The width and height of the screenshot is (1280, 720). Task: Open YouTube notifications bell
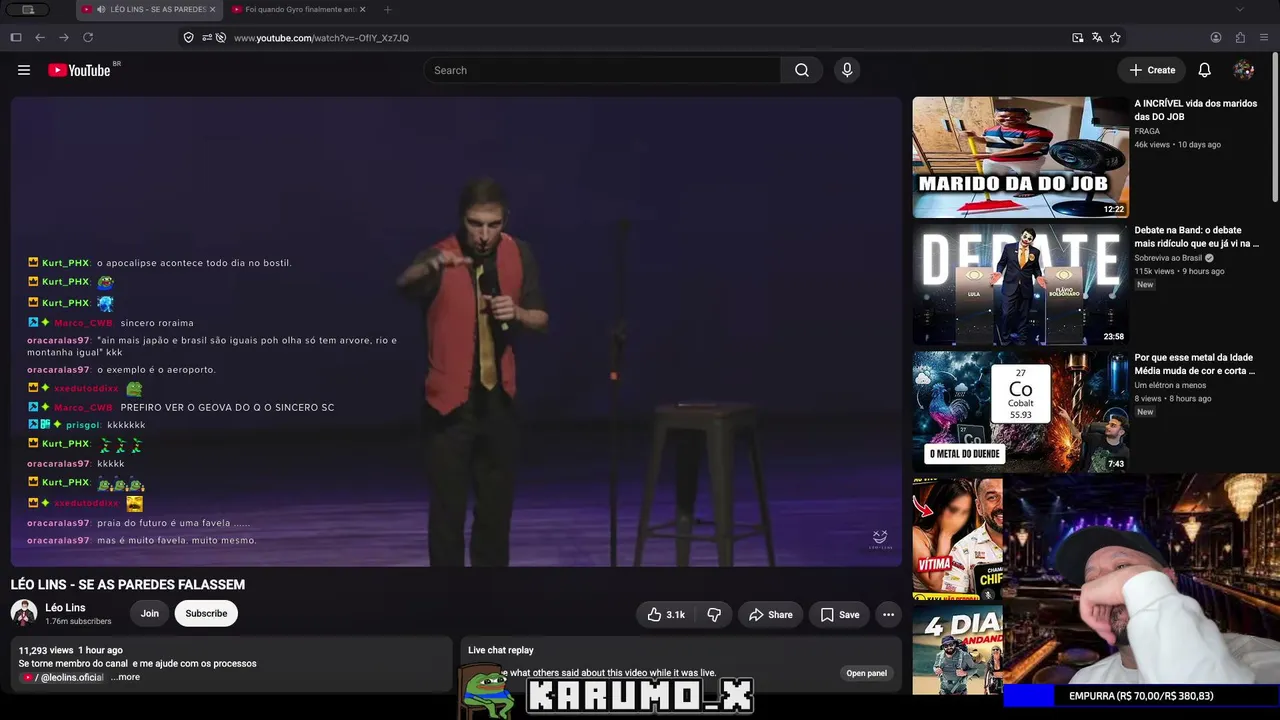tap(1205, 70)
